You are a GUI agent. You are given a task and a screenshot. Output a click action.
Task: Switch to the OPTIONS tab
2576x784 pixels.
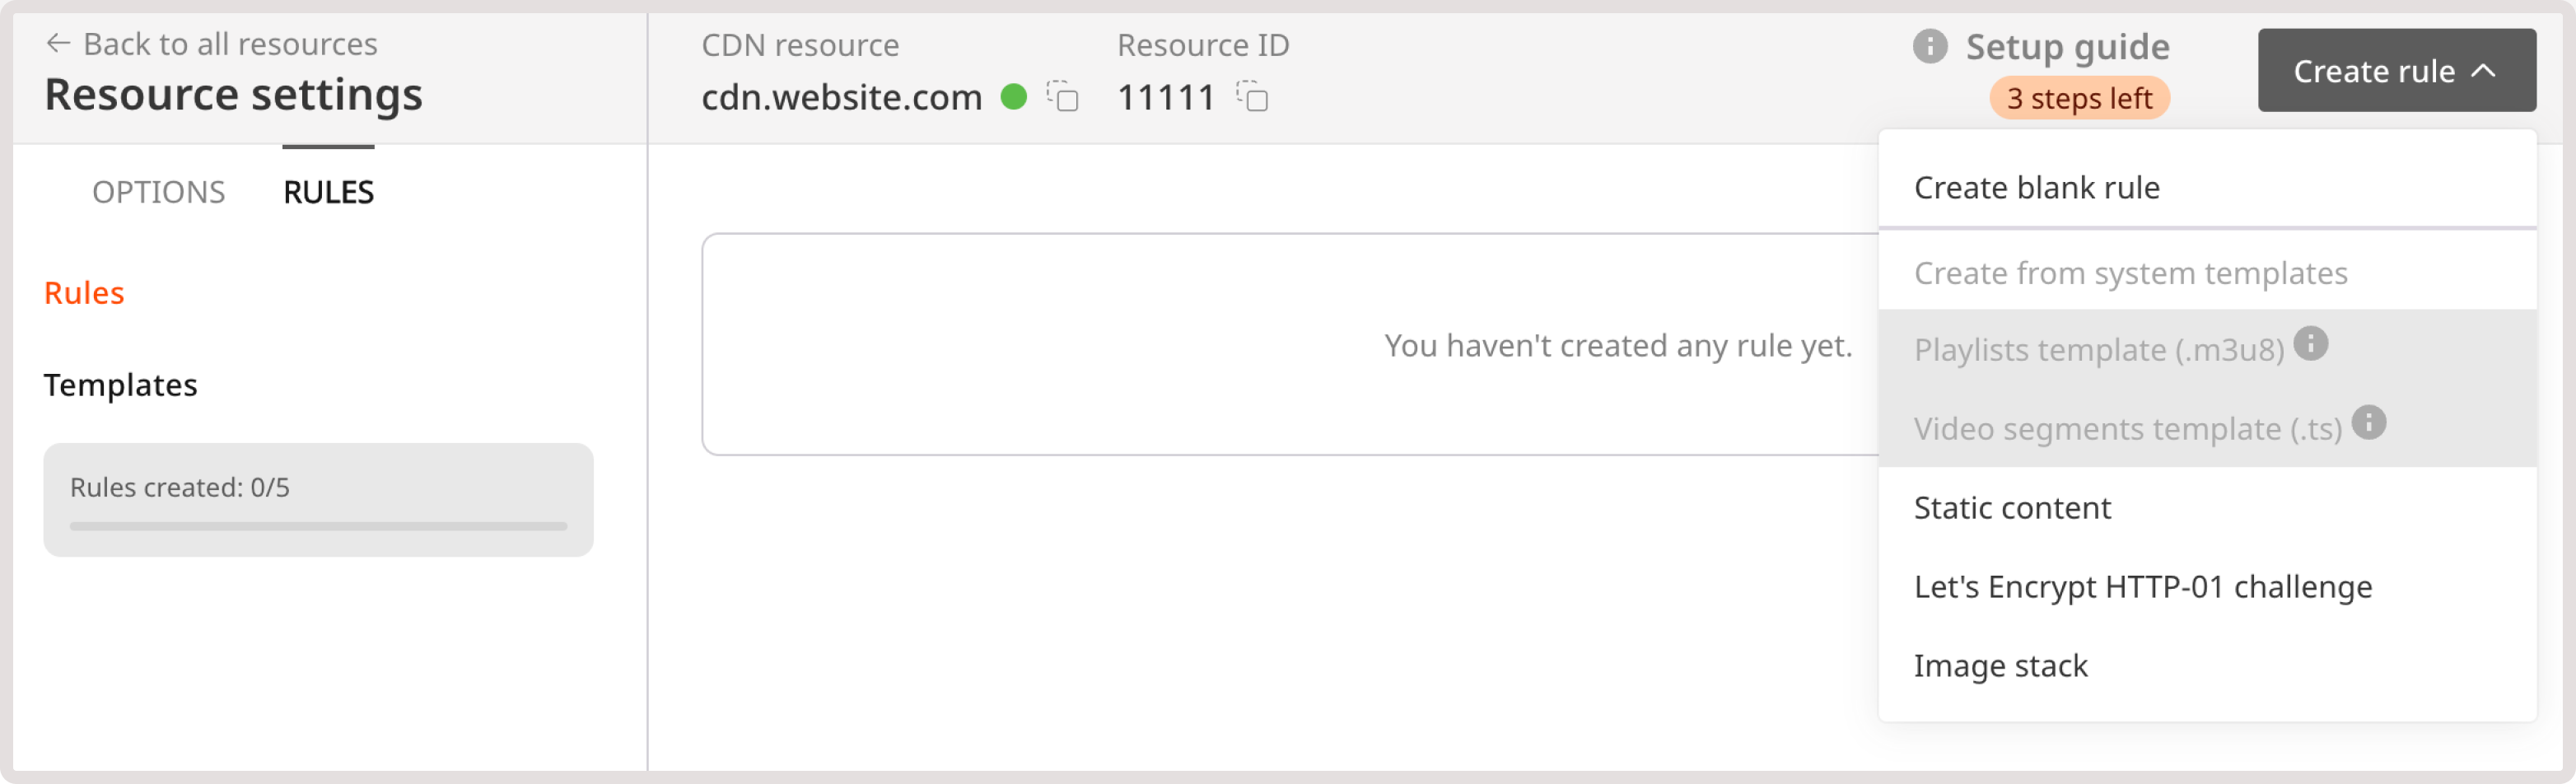[158, 191]
